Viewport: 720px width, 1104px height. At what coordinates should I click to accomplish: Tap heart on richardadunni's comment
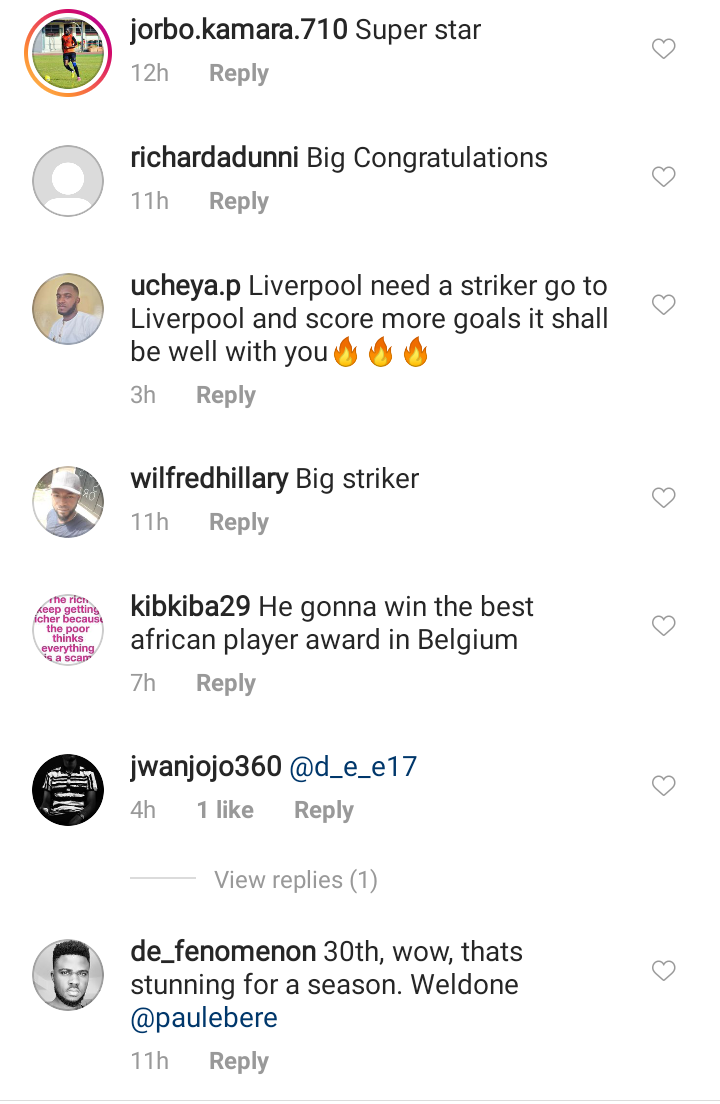[663, 176]
